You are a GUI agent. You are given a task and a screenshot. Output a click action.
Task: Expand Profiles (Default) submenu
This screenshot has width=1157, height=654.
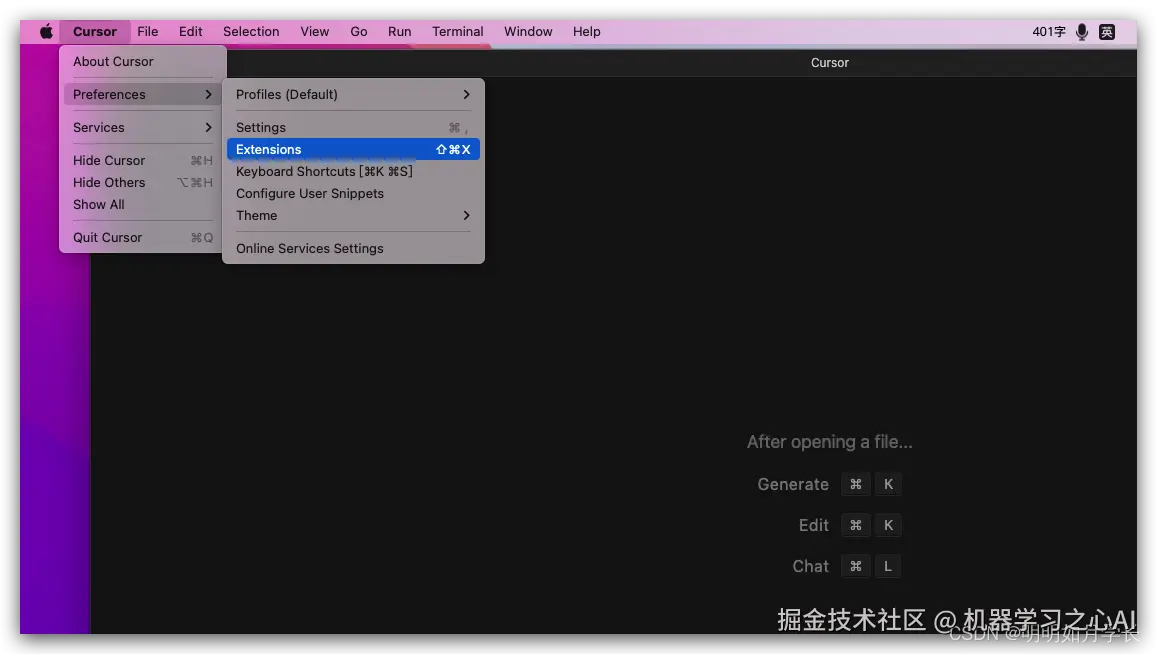pos(353,94)
